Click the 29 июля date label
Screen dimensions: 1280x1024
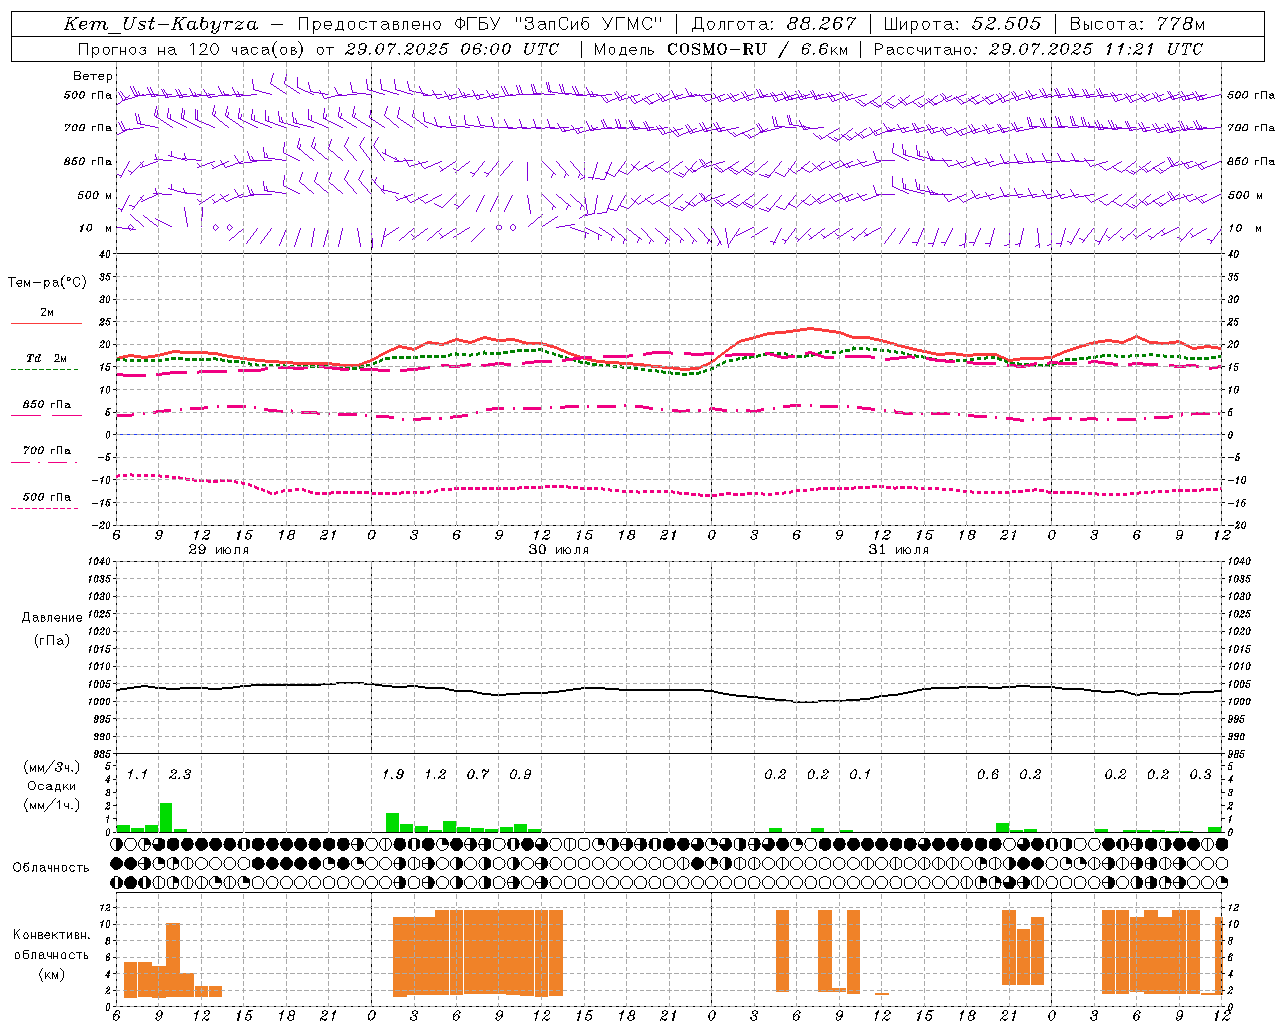click(x=219, y=550)
